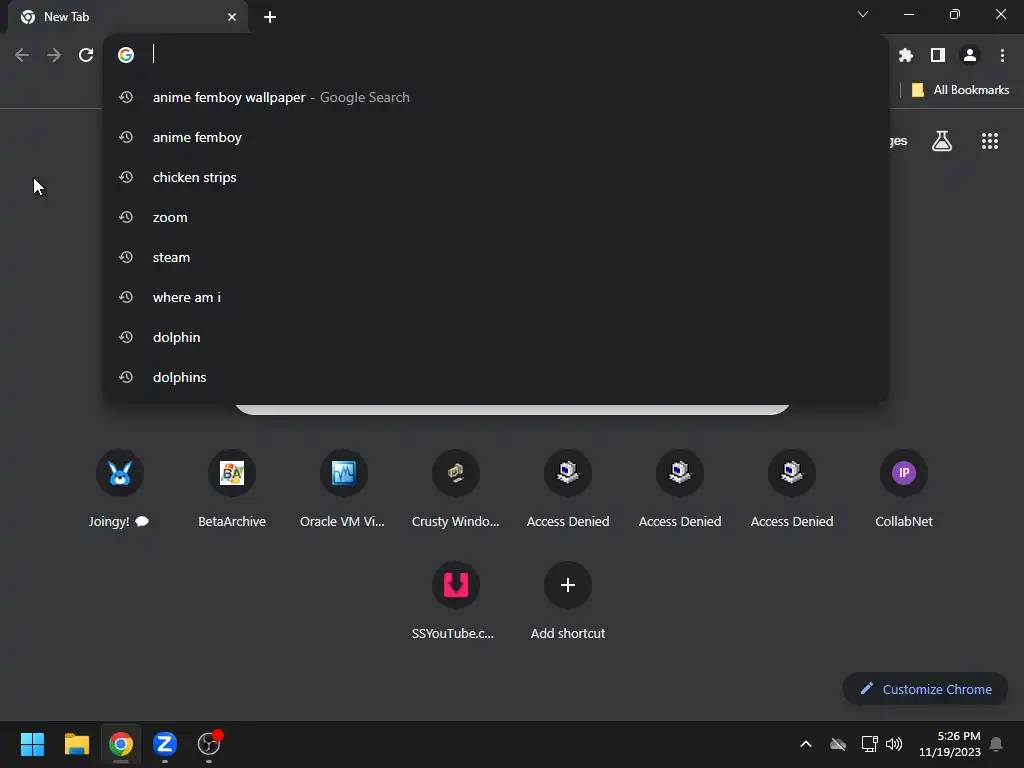Click the browser back arrow

coord(22,55)
